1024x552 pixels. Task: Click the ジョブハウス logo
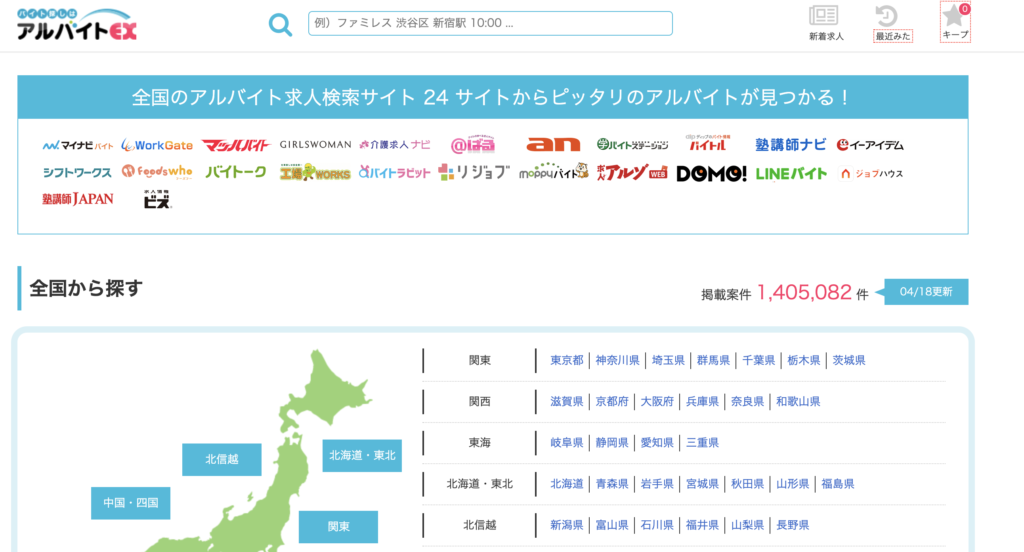click(x=872, y=174)
